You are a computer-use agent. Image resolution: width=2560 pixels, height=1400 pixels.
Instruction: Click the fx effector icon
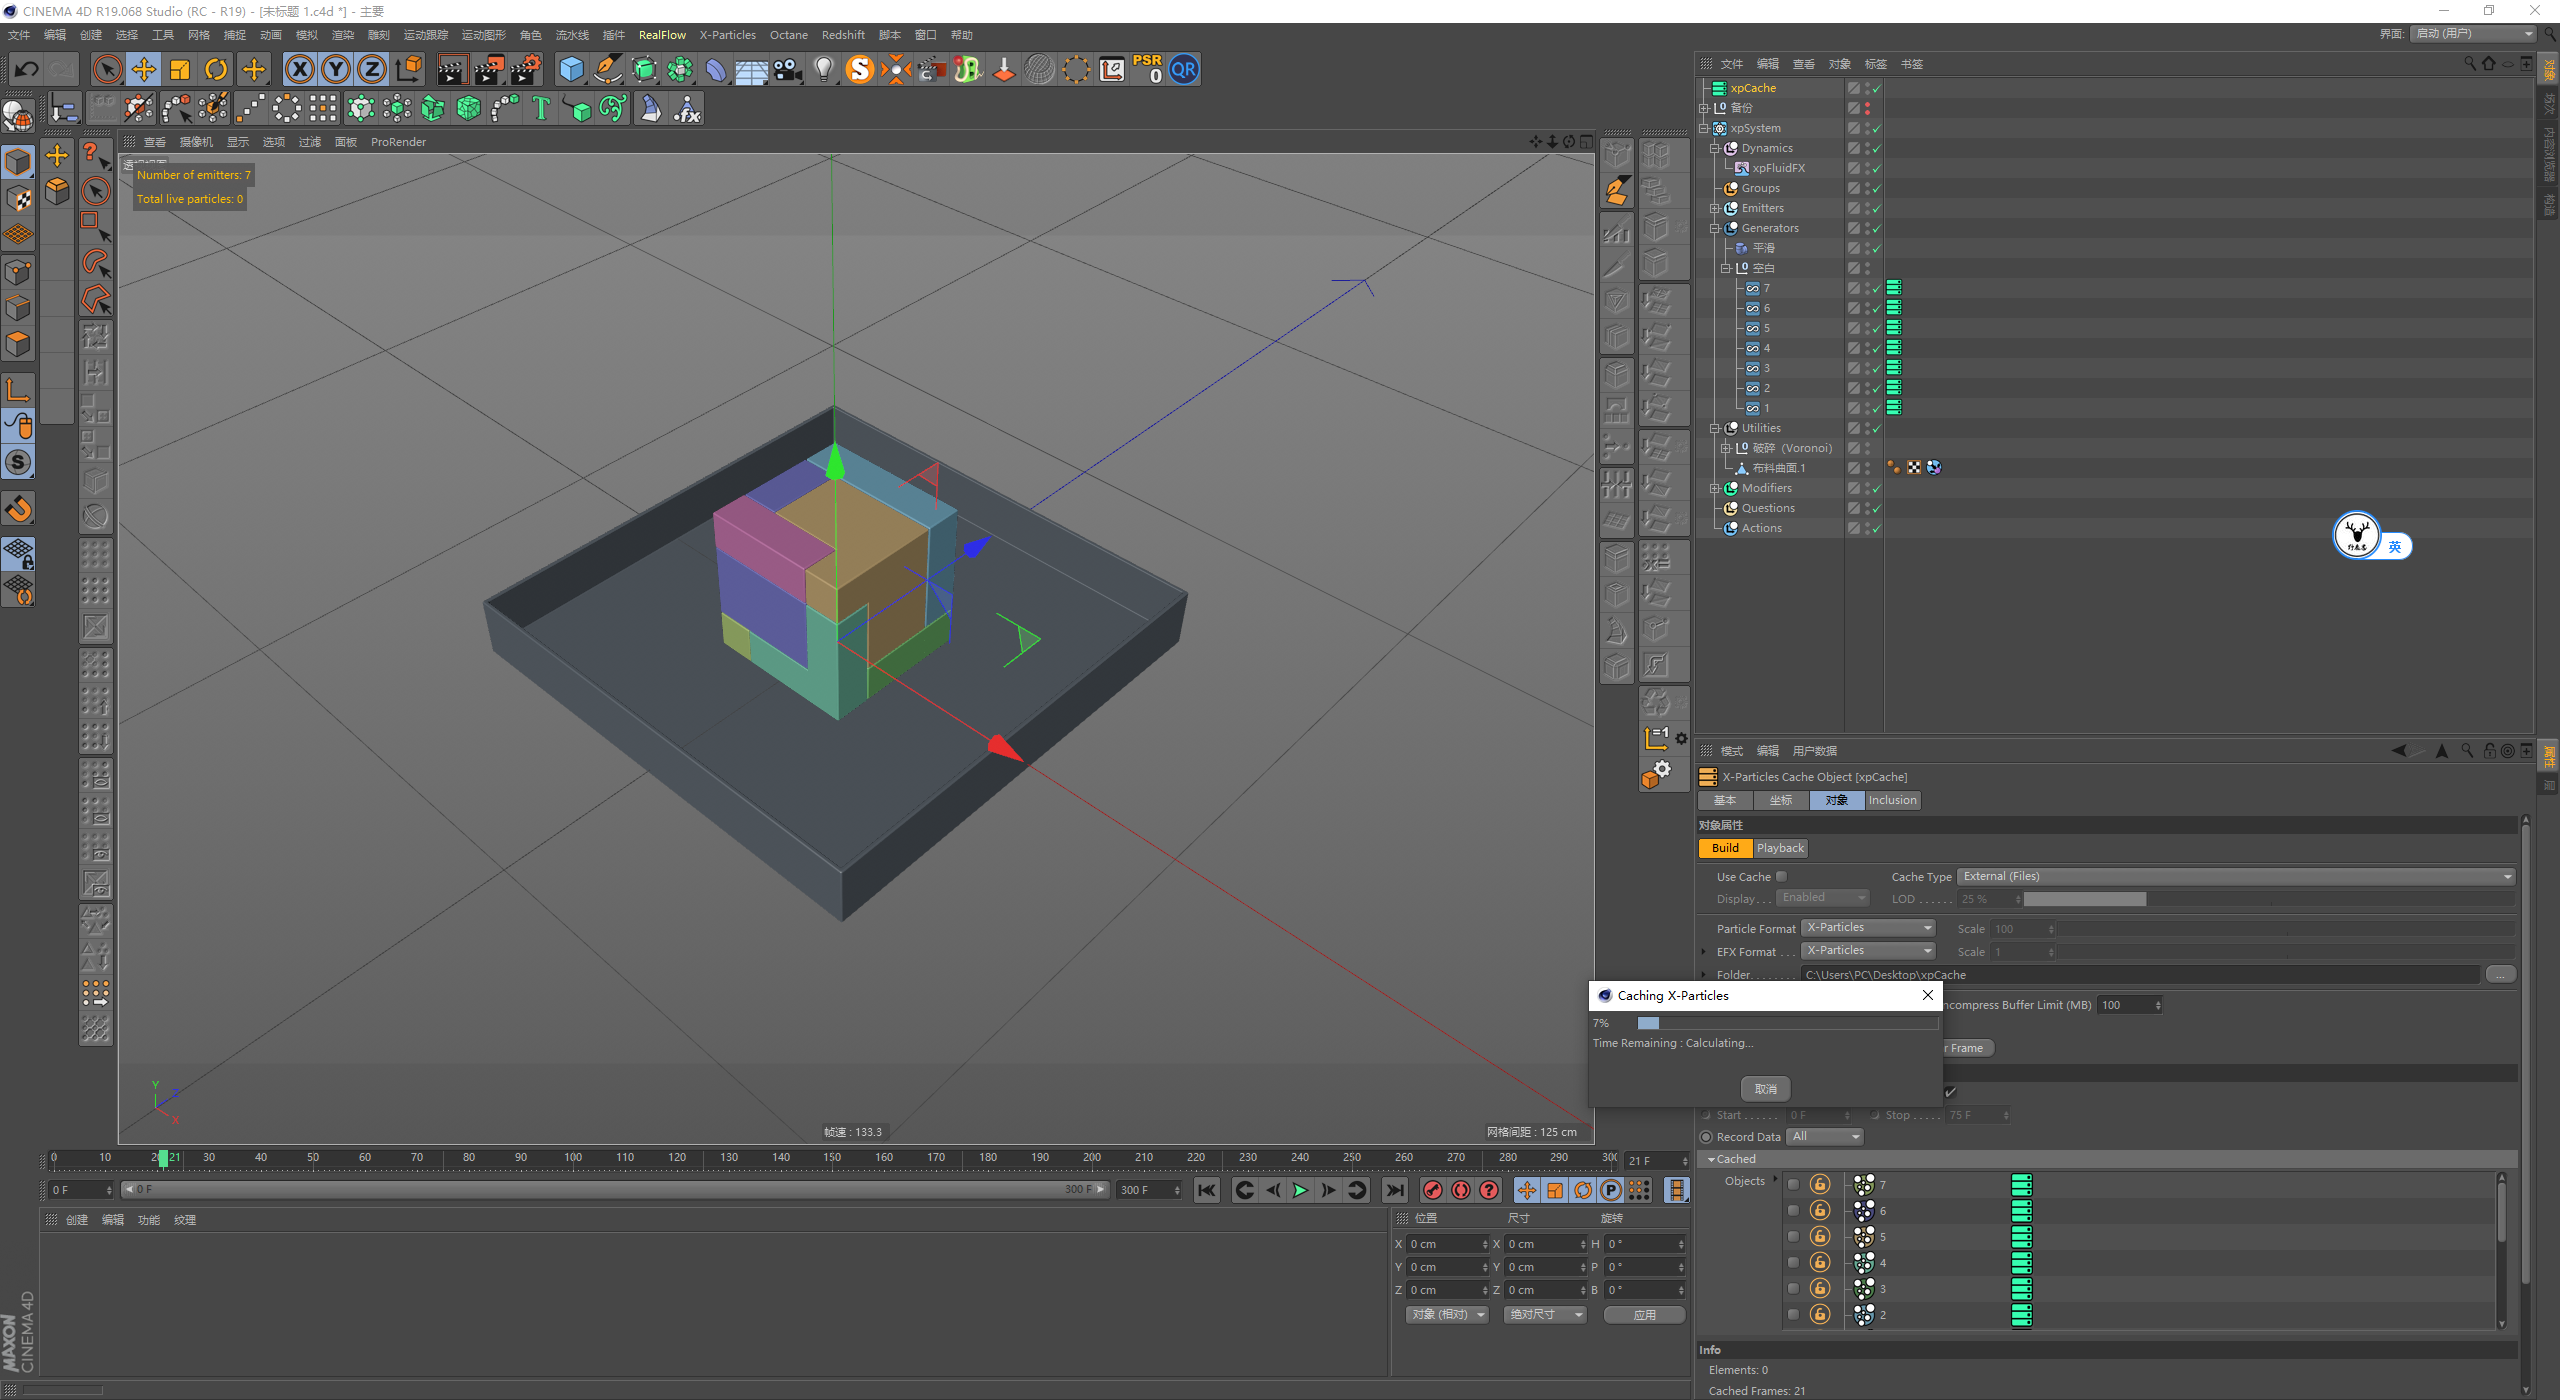pyautogui.click(x=687, y=109)
